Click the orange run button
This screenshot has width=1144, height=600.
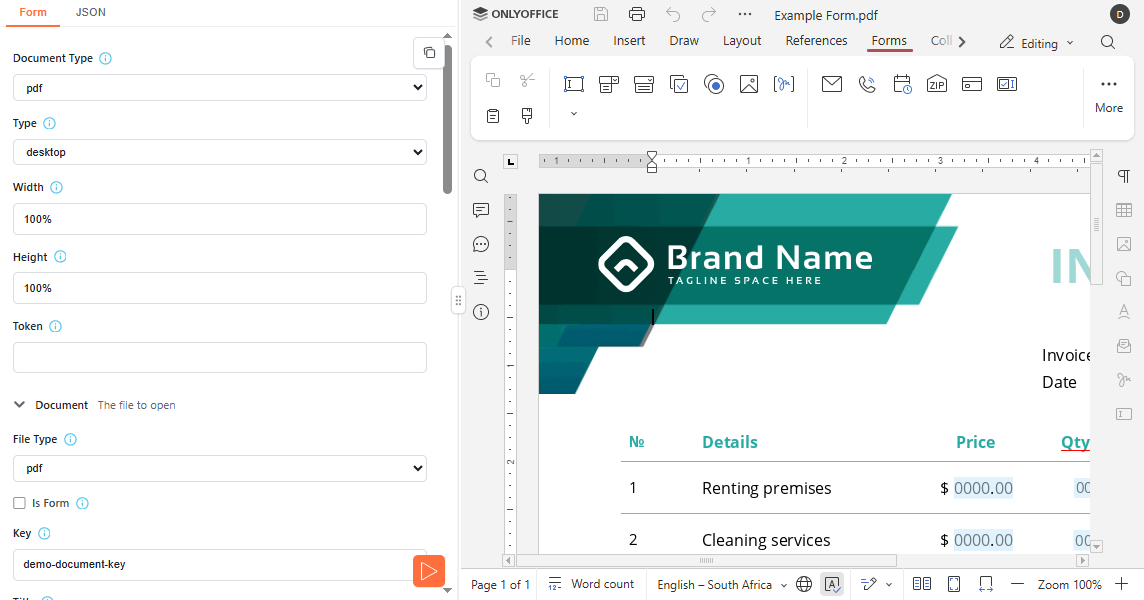pyautogui.click(x=429, y=571)
